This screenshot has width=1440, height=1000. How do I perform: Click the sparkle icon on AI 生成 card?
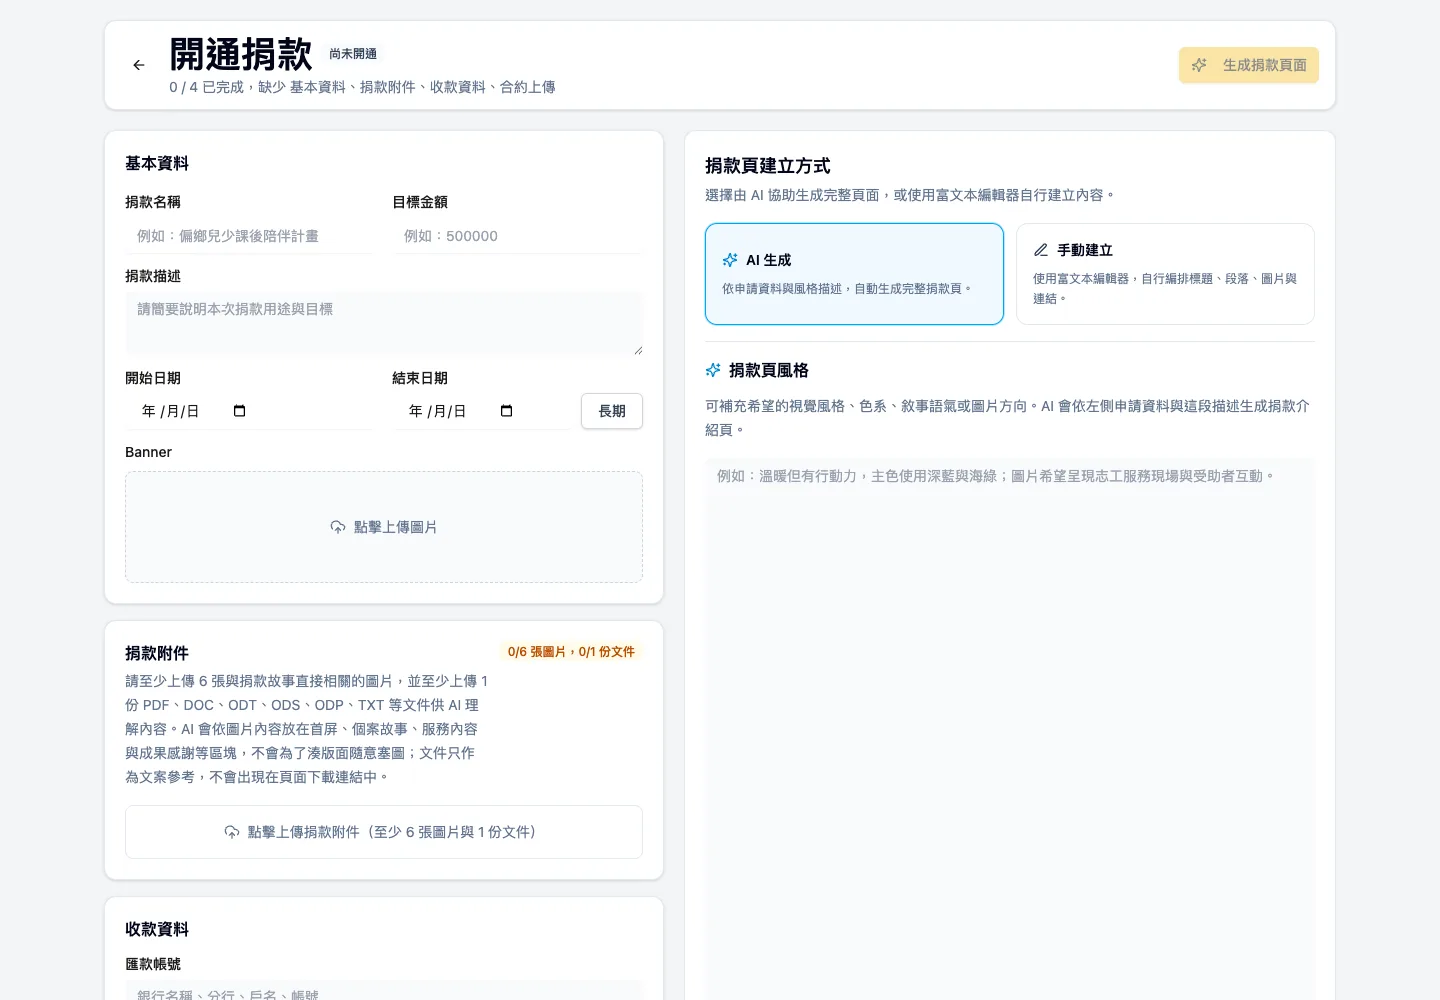coord(730,260)
